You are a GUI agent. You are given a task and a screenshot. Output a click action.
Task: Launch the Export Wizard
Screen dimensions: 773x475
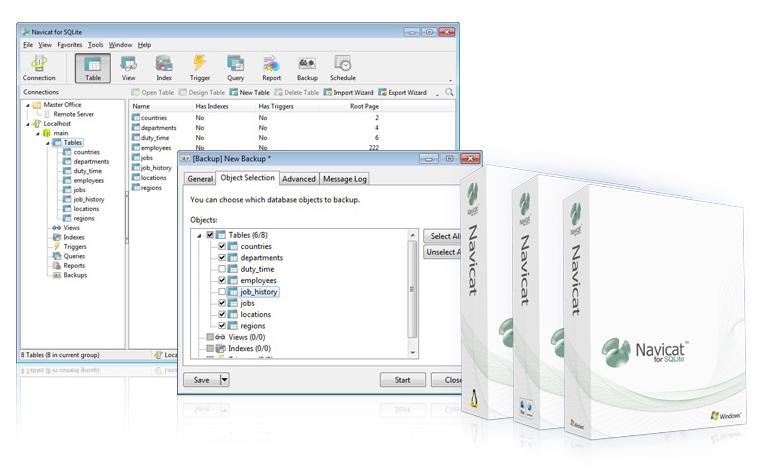[402, 92]
